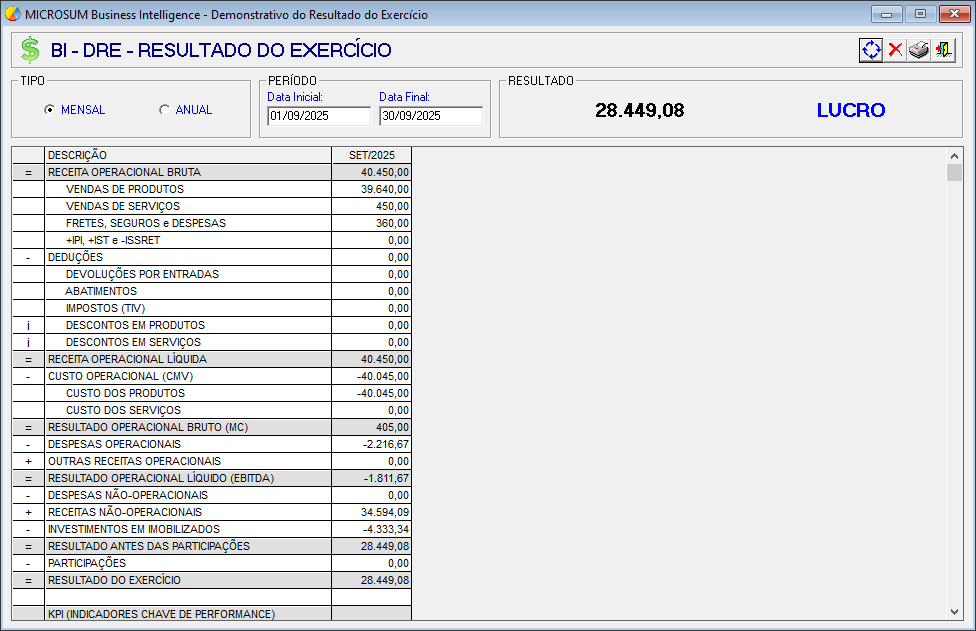Image resolution: width=976 pixels, height=631 pixels.
Task: Click the SET/2025 column header
Action: [371, 155]
